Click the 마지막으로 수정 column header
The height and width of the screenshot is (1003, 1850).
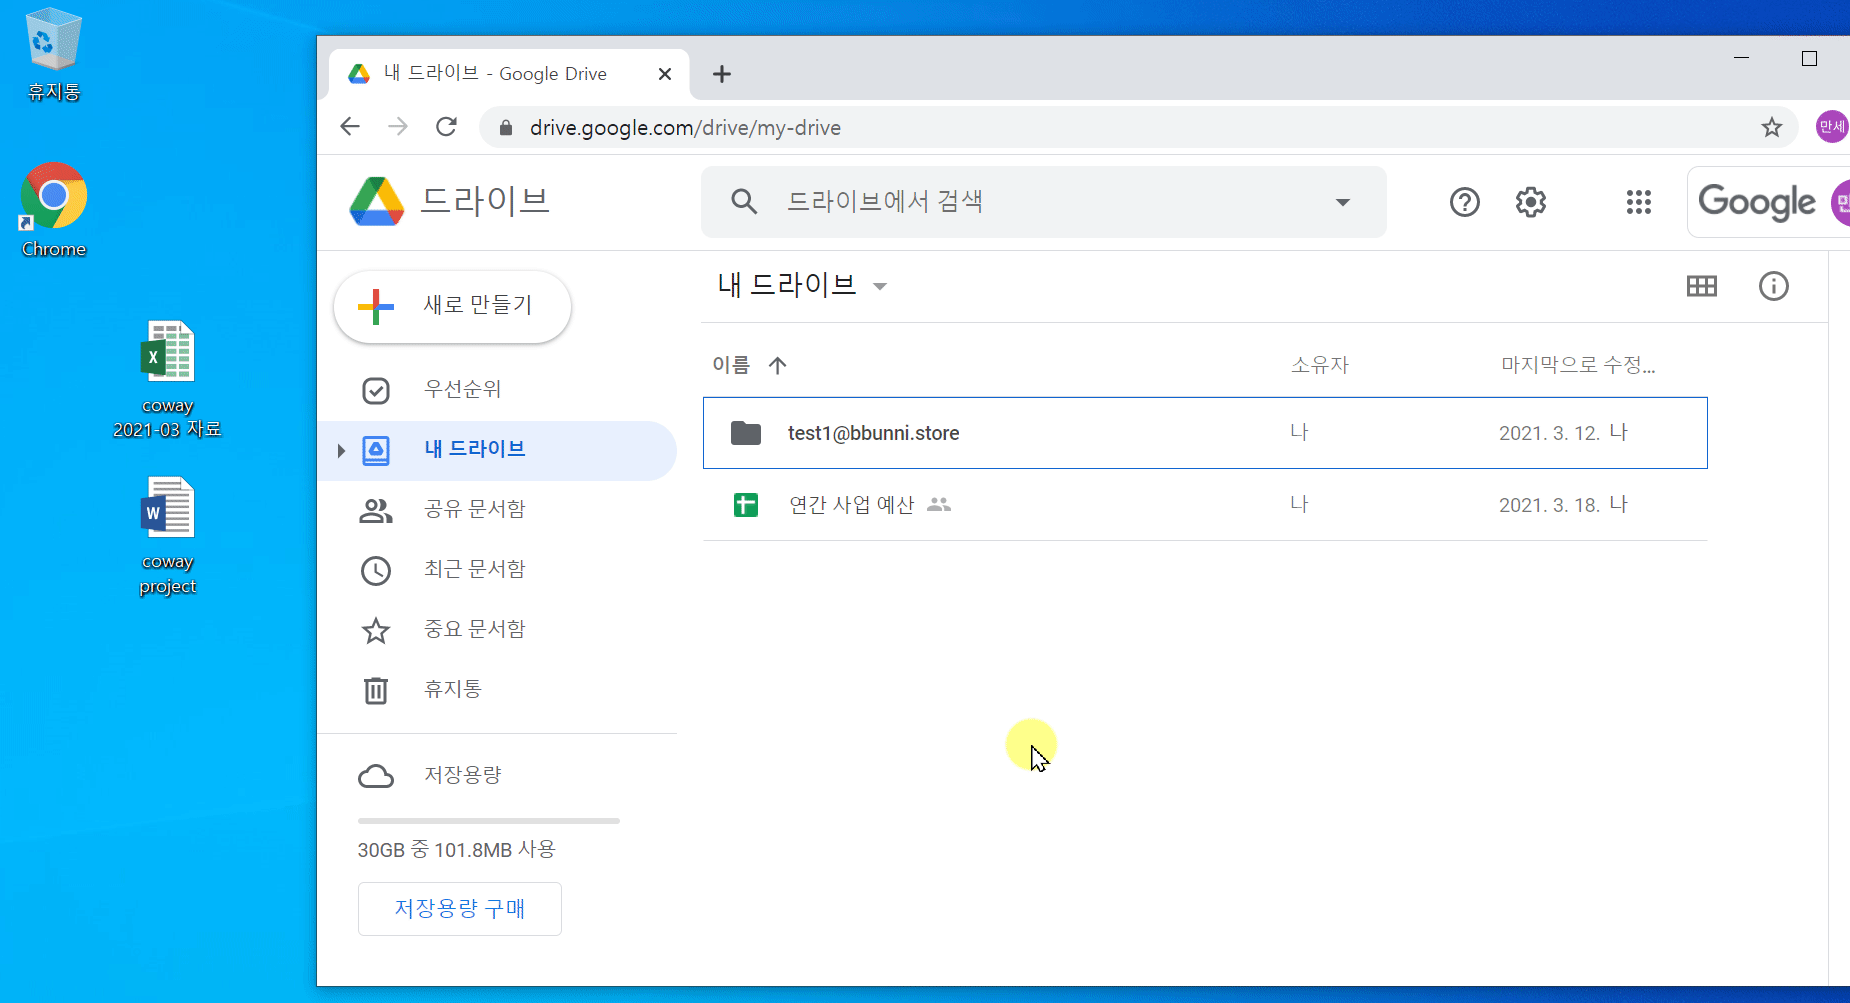coord(1578,365)
